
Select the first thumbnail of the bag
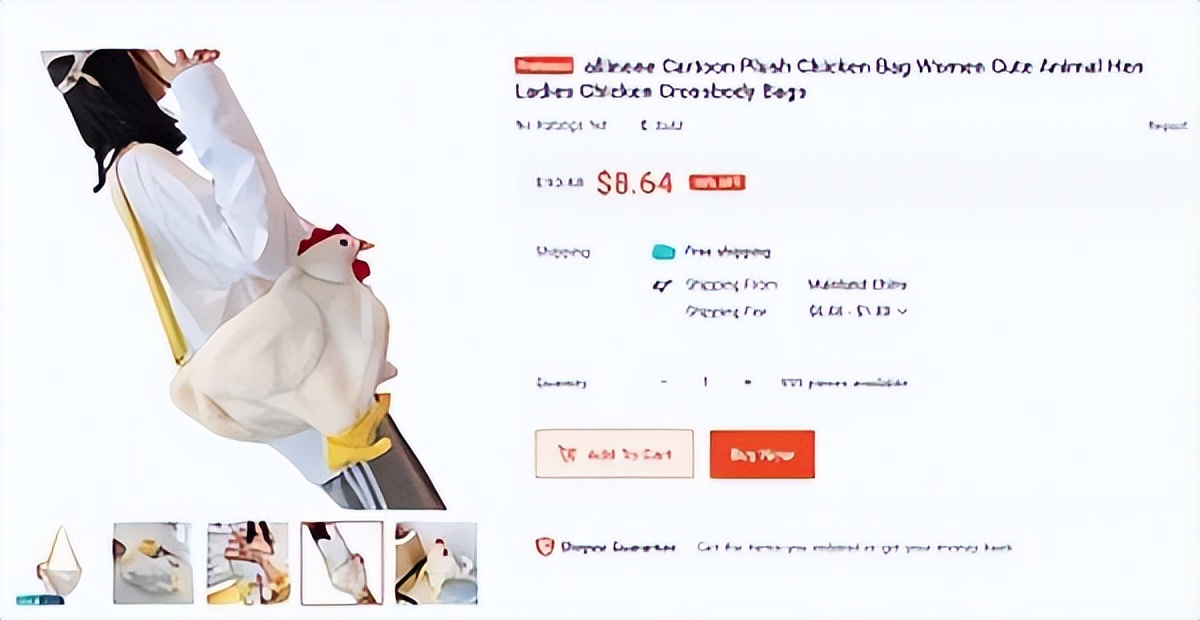tap(59, 563)
